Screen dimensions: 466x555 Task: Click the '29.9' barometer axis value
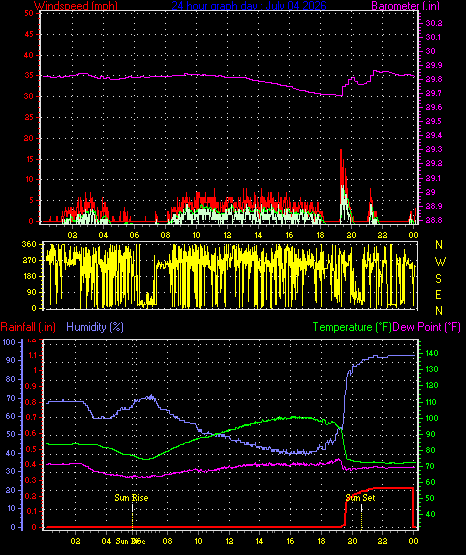click(x=434, y=65)
